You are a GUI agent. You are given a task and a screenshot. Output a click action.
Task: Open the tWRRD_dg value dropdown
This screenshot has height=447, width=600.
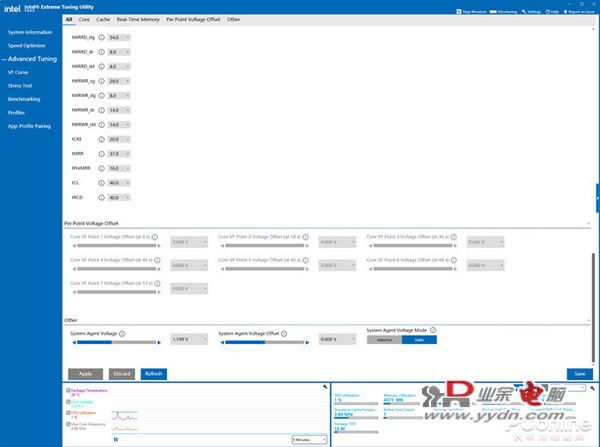point(119,38)
